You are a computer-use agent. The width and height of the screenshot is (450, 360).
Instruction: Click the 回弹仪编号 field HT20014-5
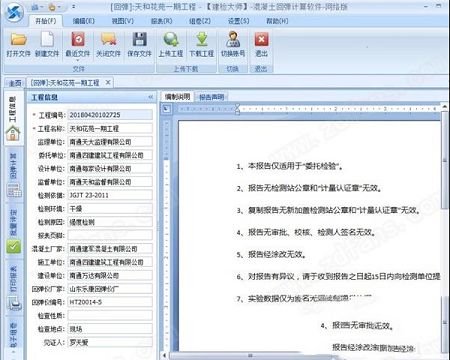(x=110, y=302)
